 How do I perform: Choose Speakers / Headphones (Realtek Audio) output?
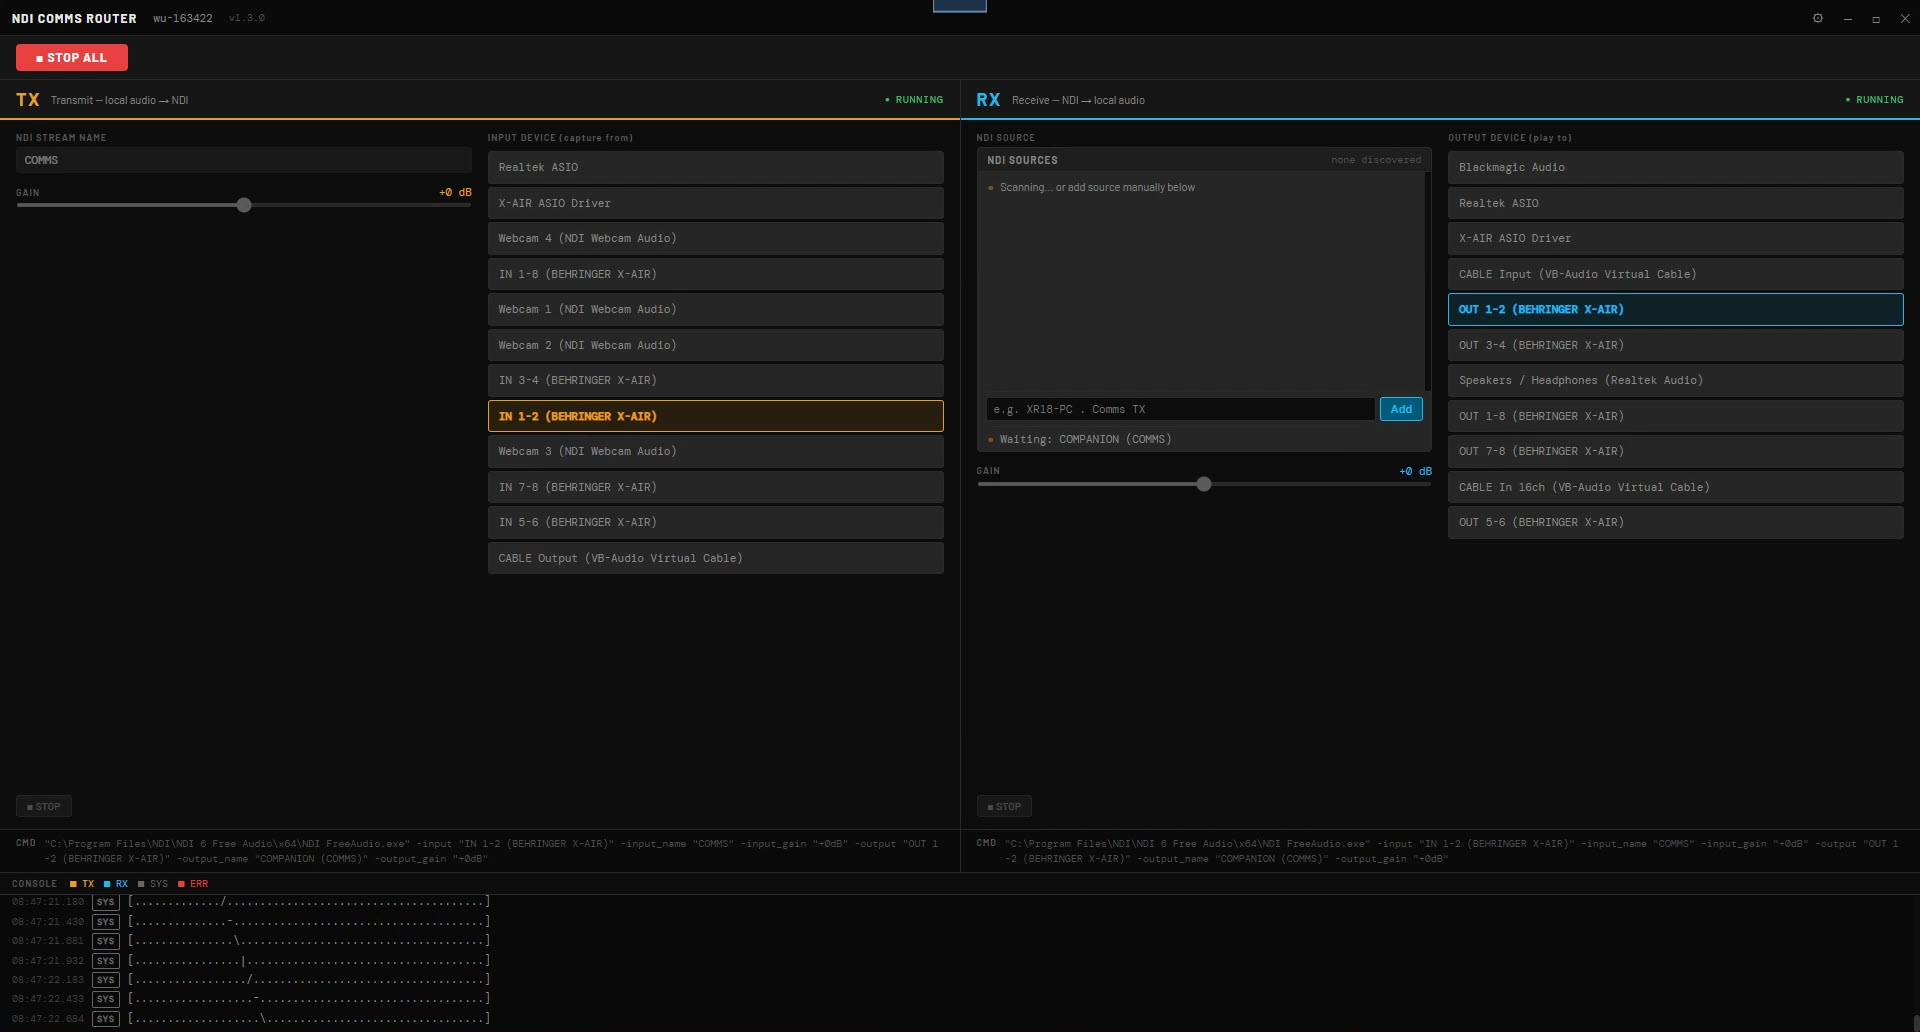[1675, 380]
